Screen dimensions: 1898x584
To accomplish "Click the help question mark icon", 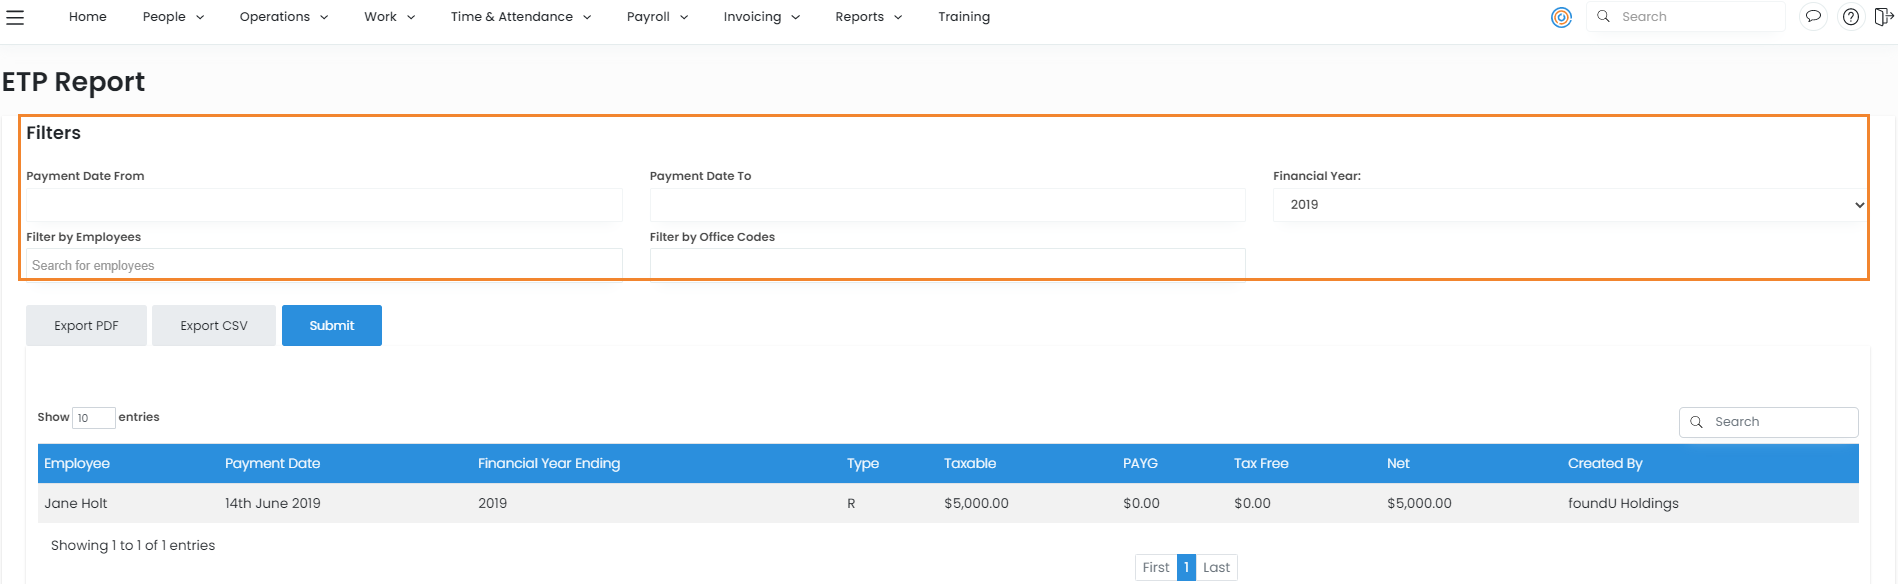I will point(1851,17).
